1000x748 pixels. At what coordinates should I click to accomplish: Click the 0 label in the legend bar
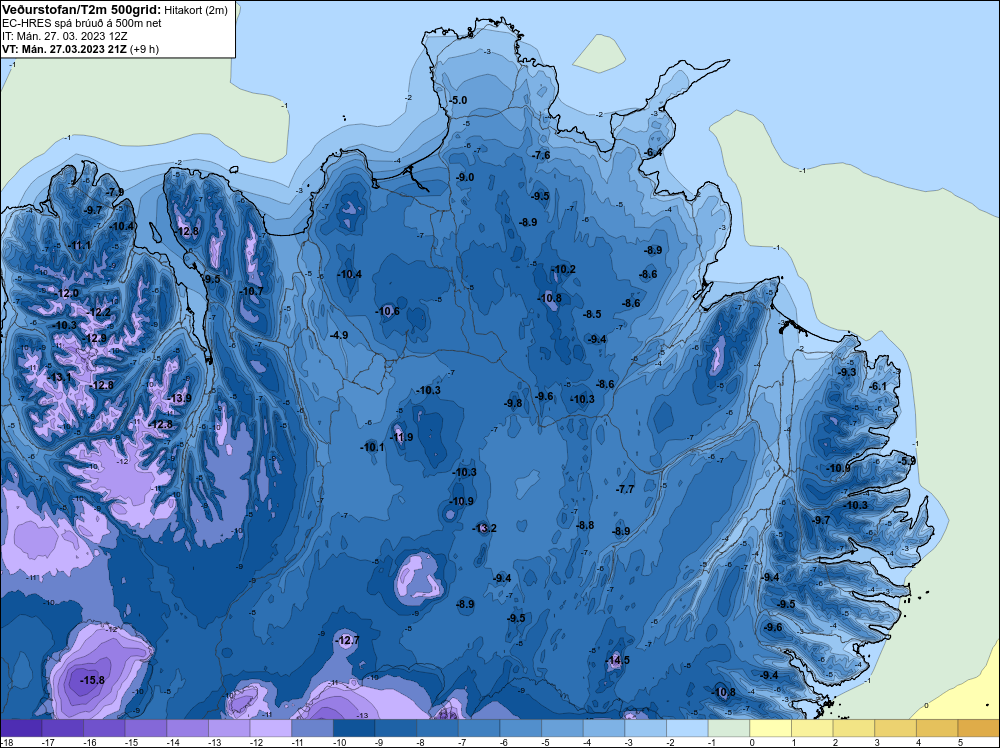point(752,742)
